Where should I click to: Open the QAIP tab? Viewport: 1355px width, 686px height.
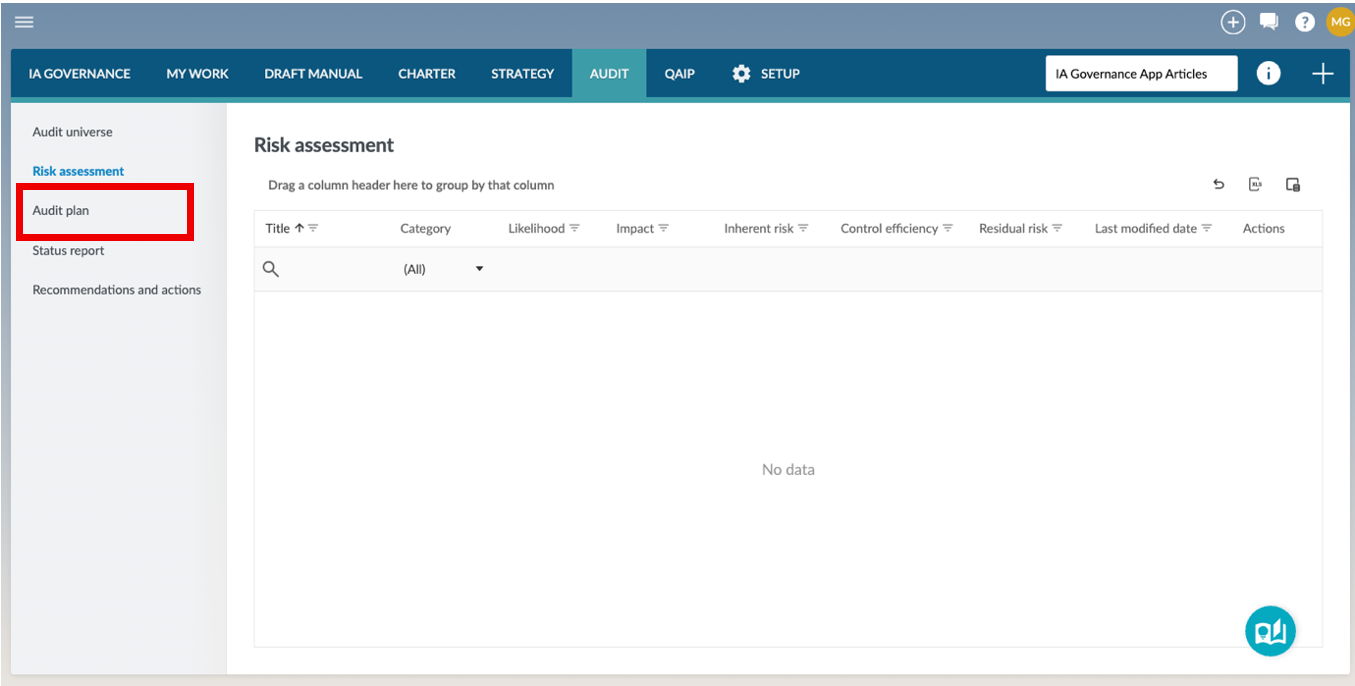pyautogui.click(x=680, y=73)
